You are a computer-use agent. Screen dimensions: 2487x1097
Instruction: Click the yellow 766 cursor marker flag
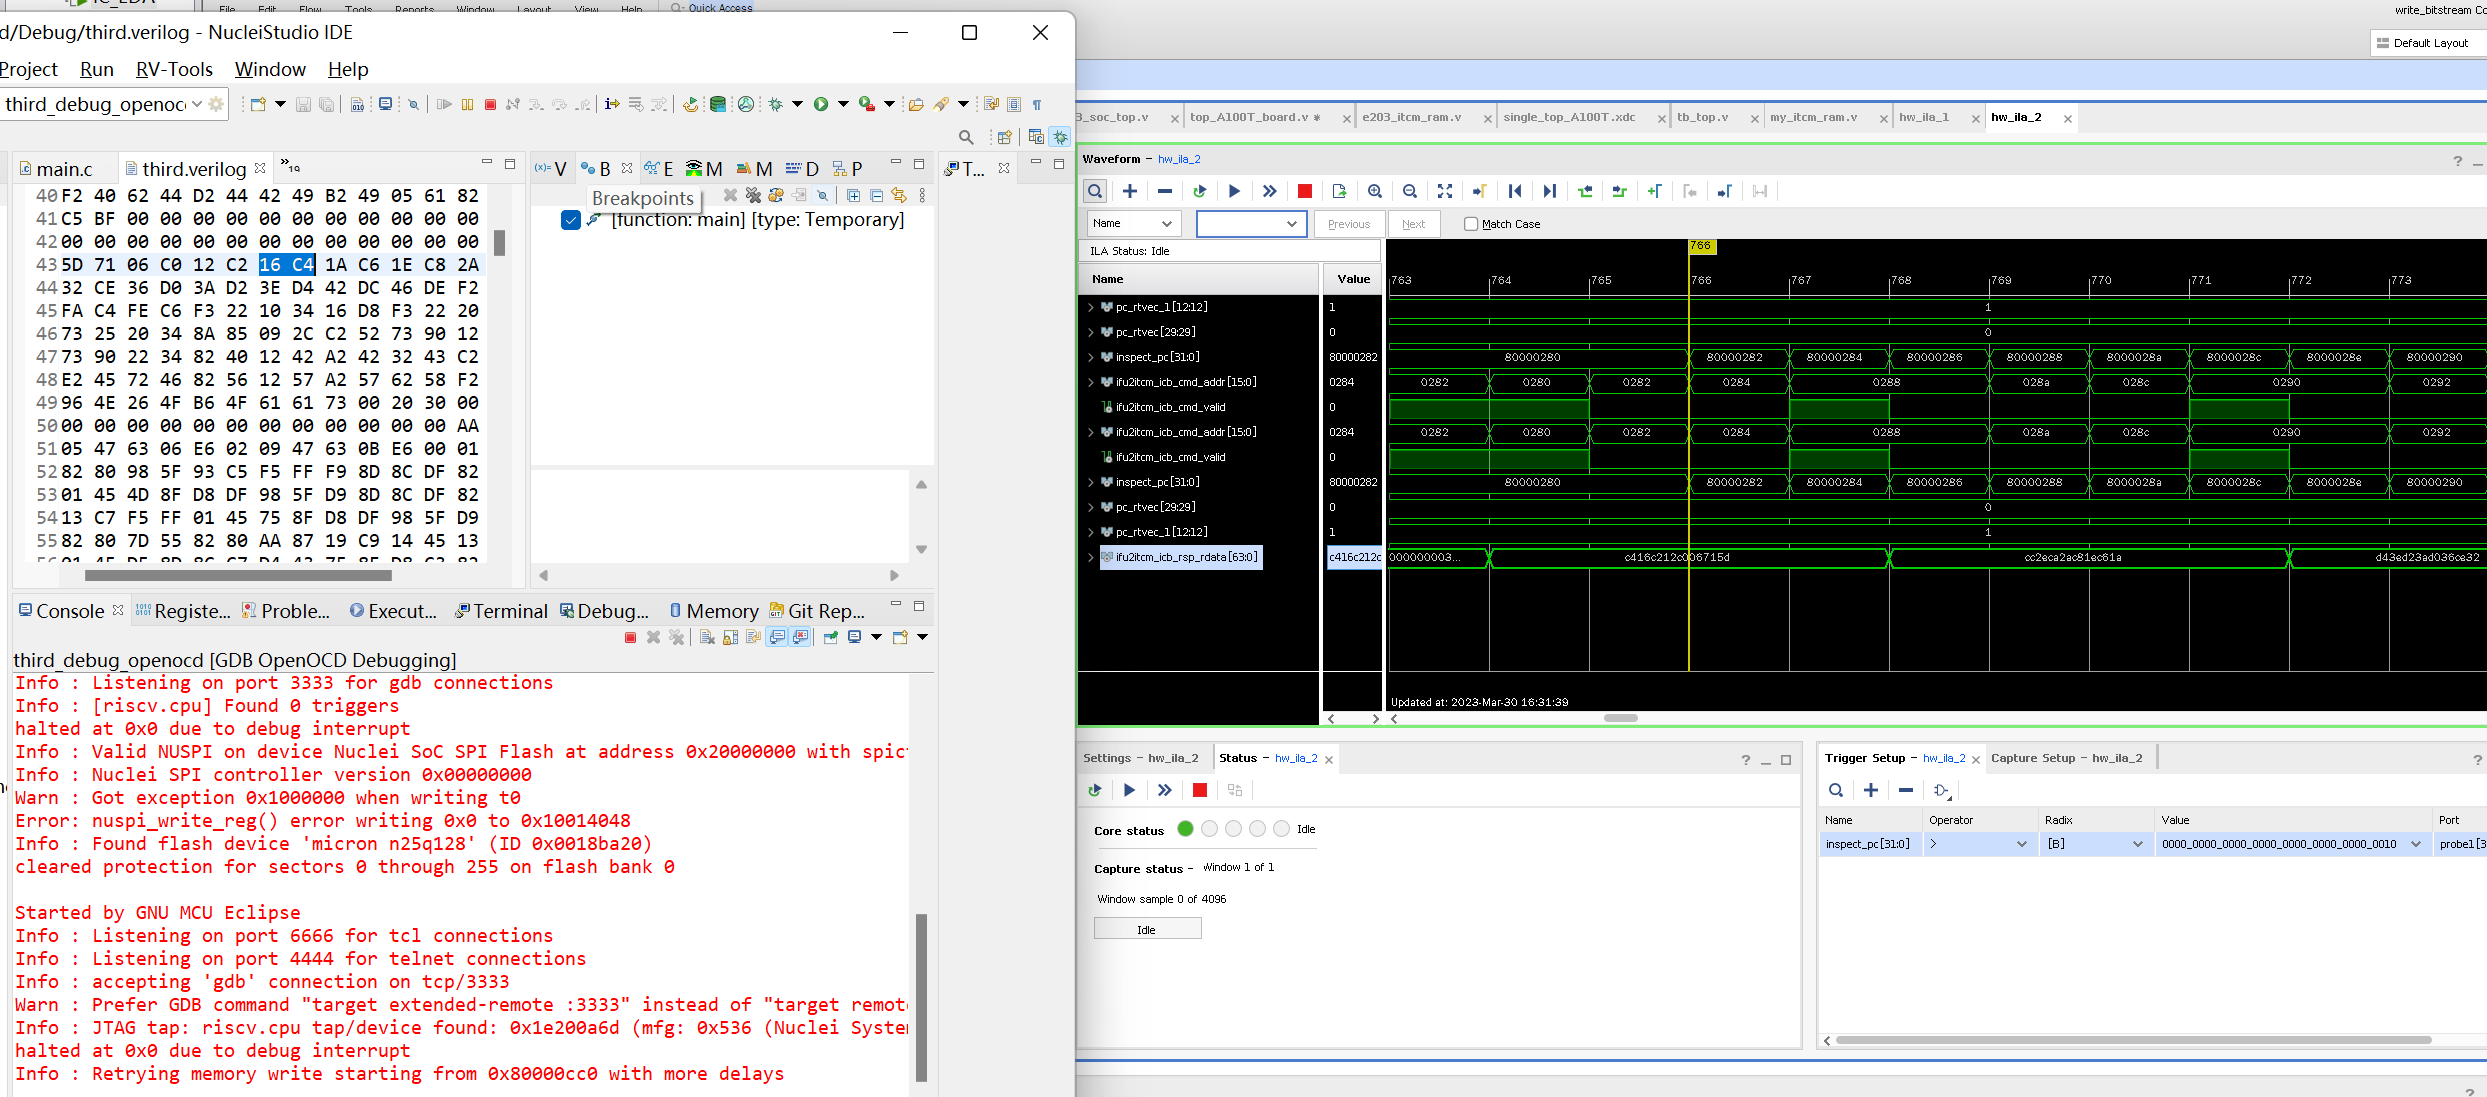coord(1700,246)
